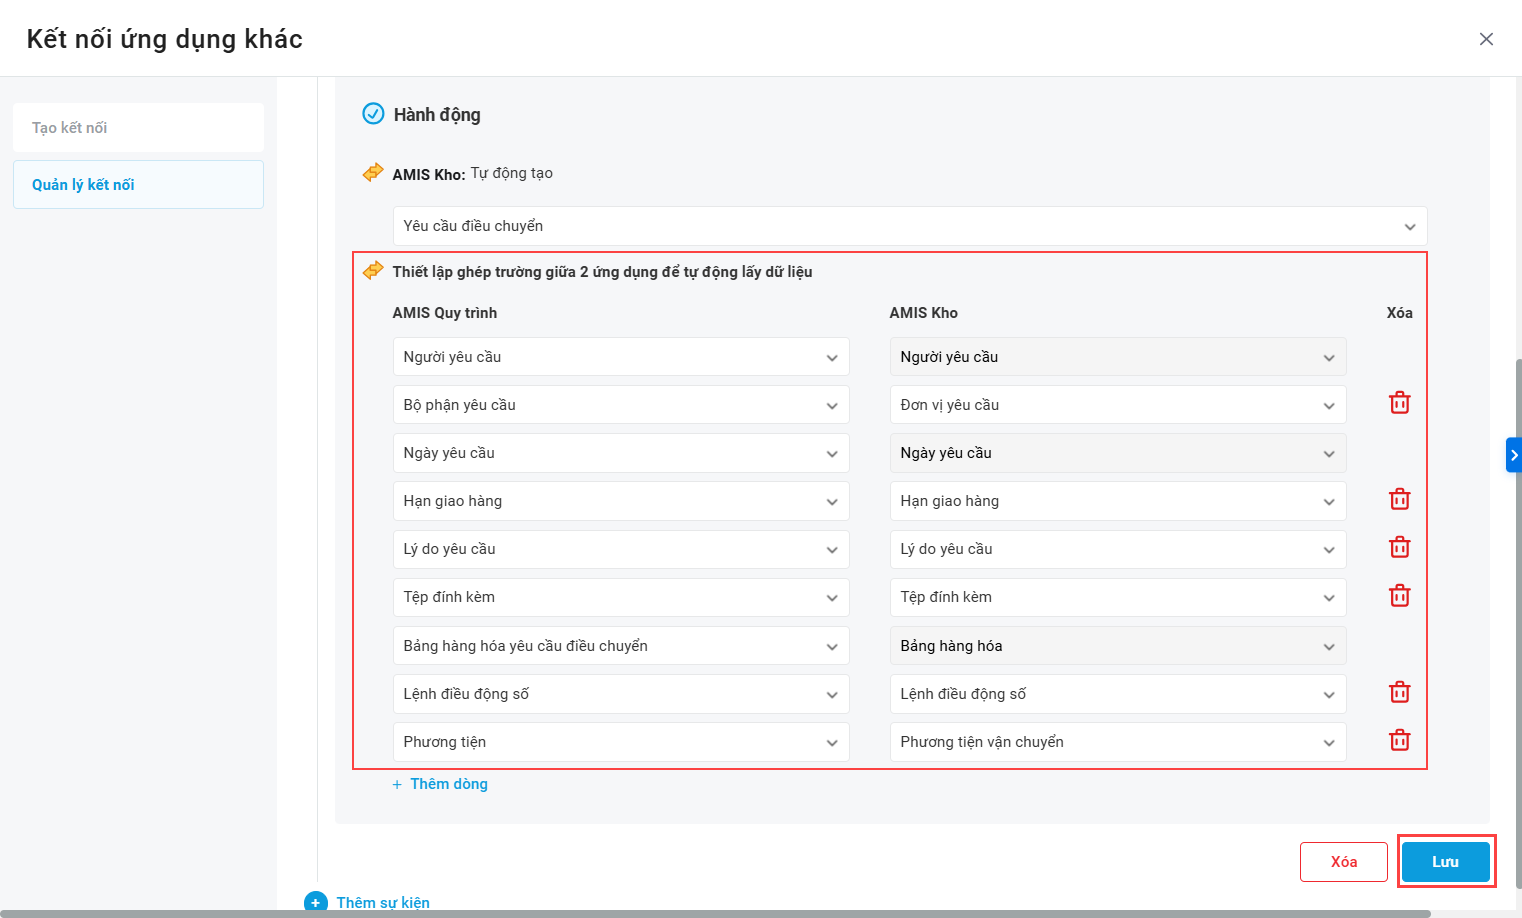Screen dimensions: 1522x918
Task: Click the Lưu button
Action: [1445, 862]
